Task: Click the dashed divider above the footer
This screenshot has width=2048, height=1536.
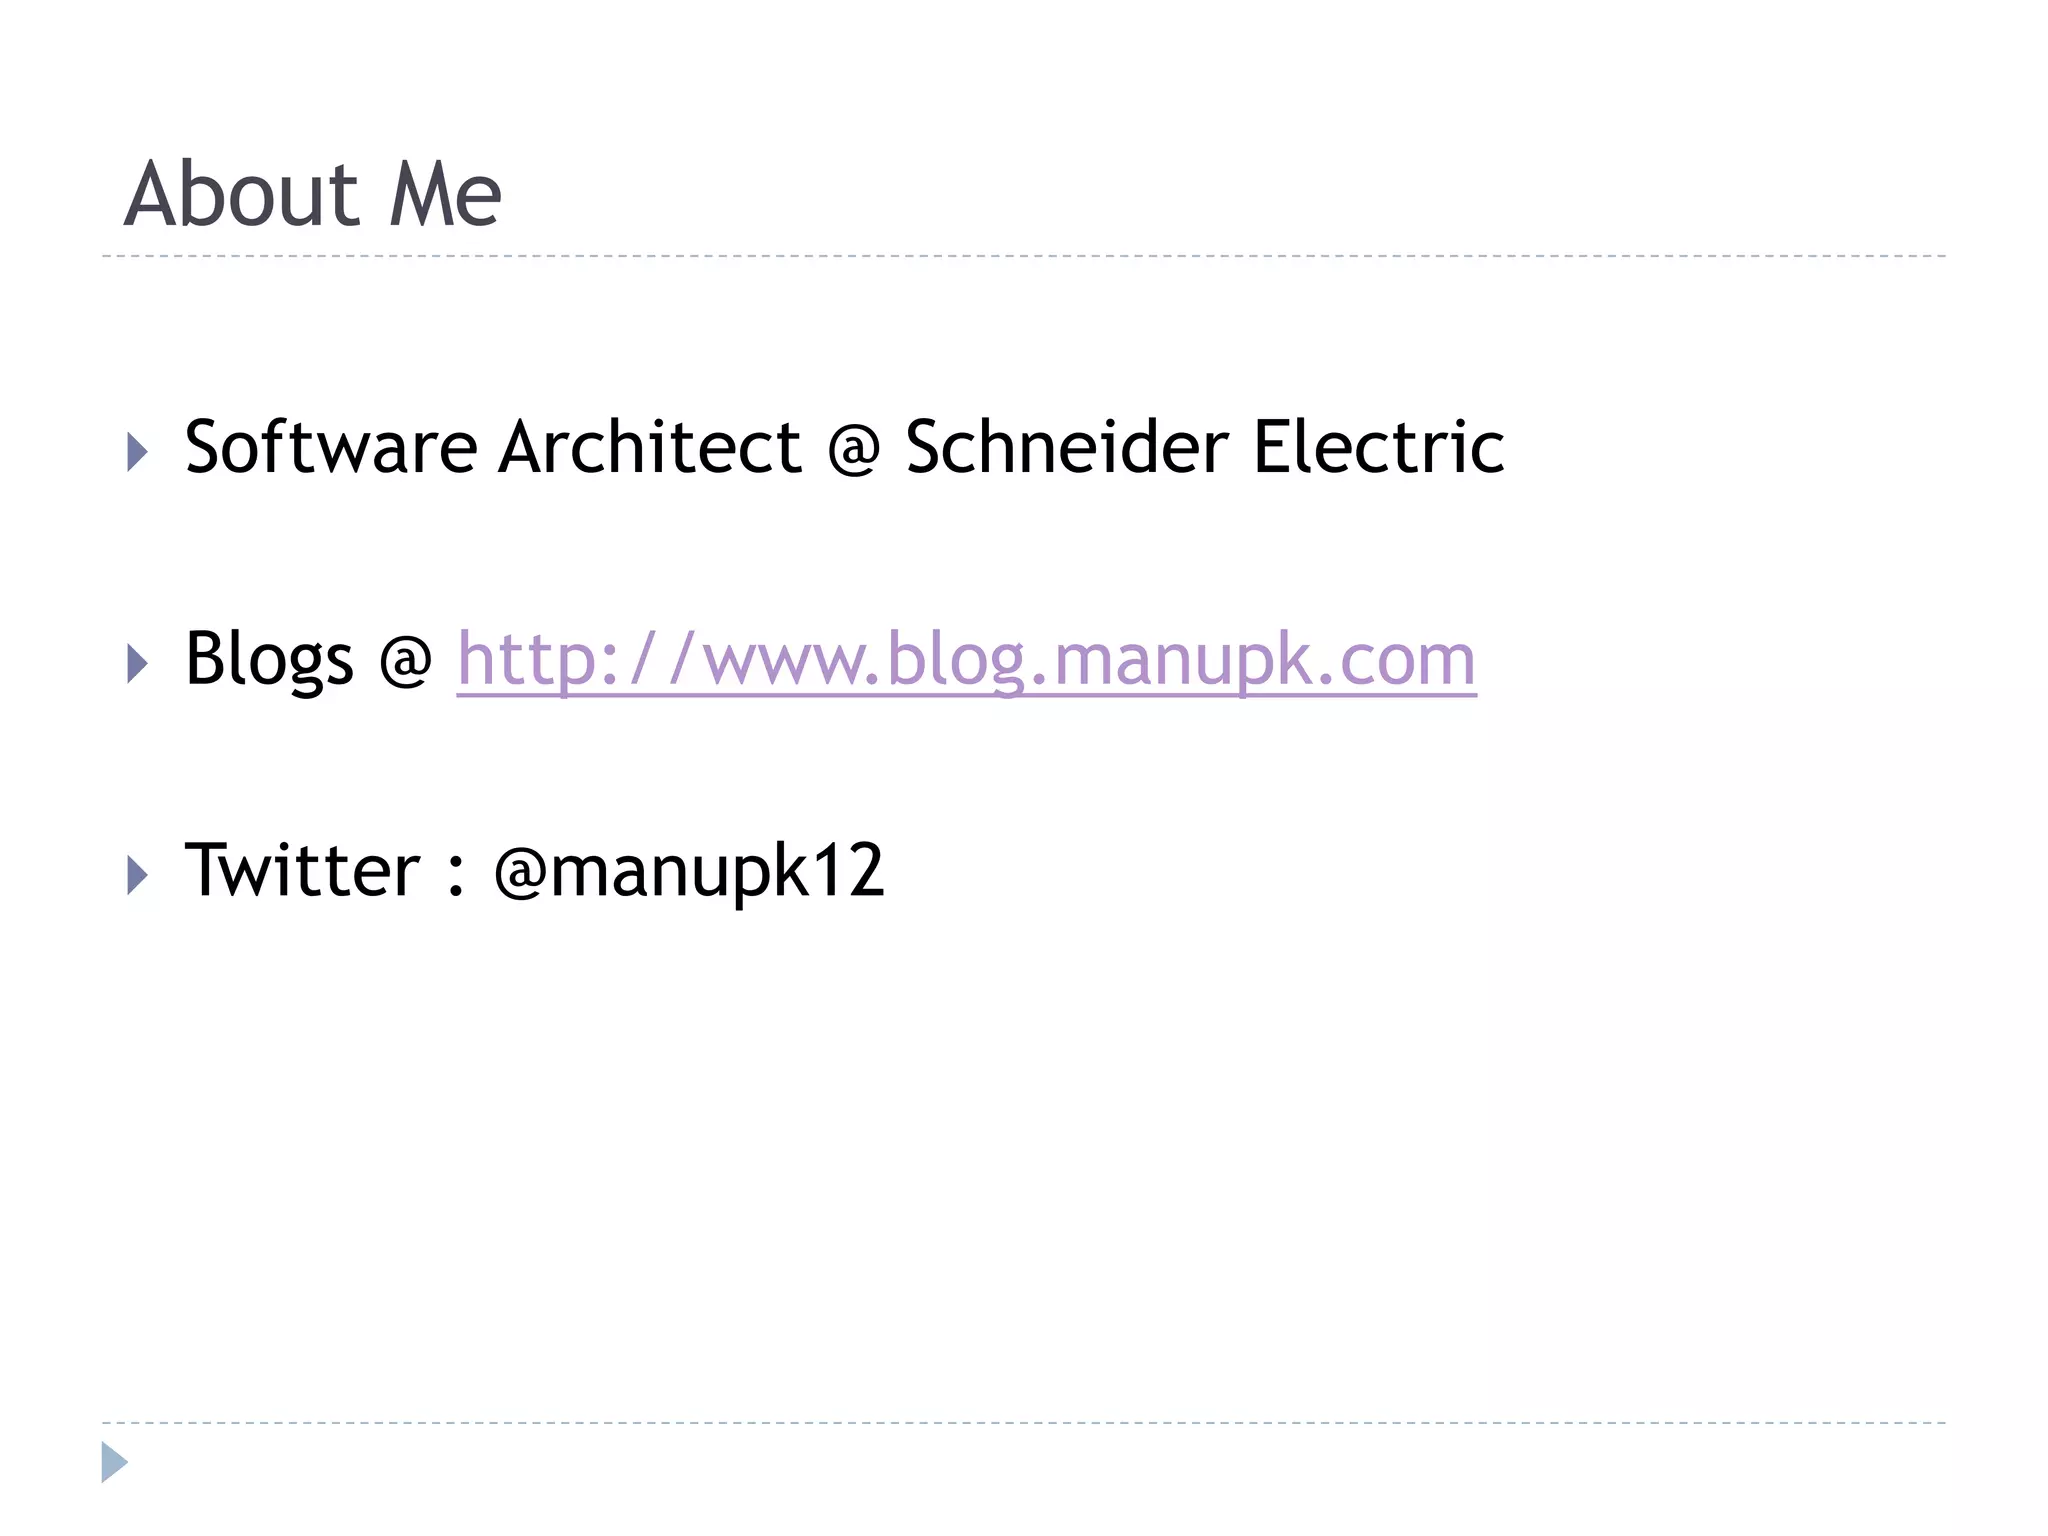Action: (1024, 1422)
